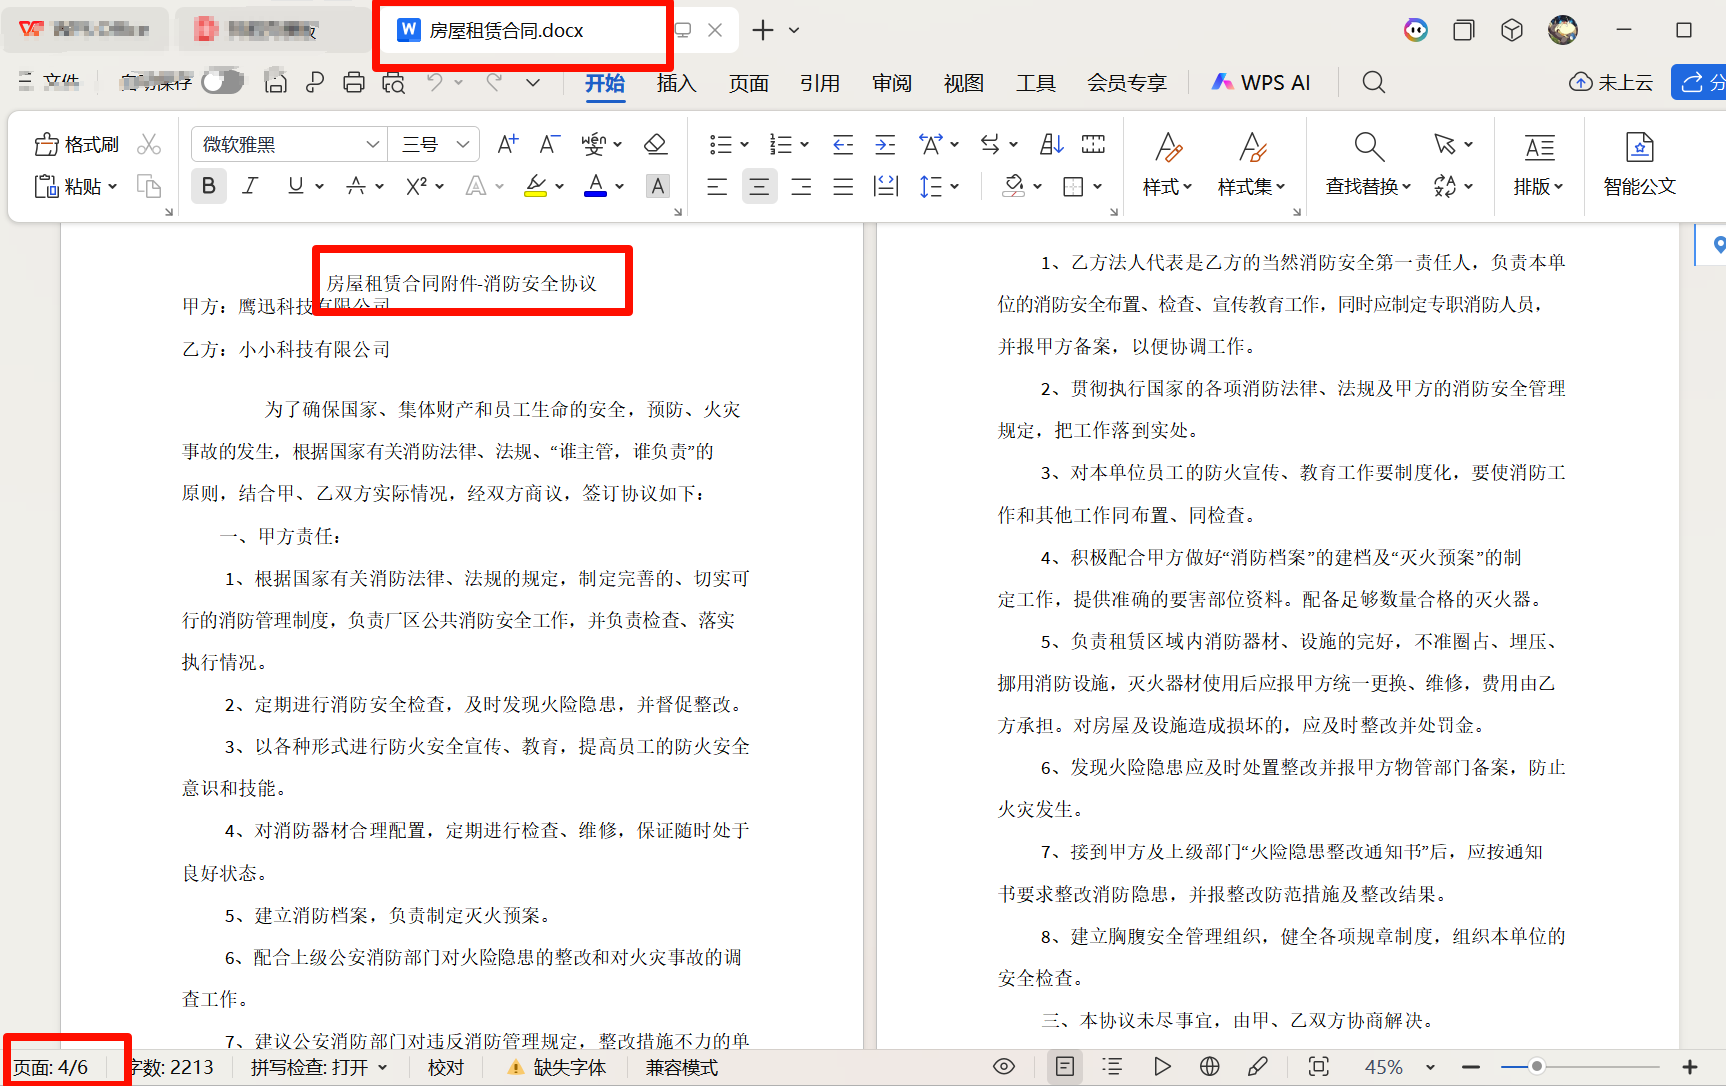The width and height of the screenshot is (1726, 1086).
Task: Select the align left icon
Action: click(717, 186)
